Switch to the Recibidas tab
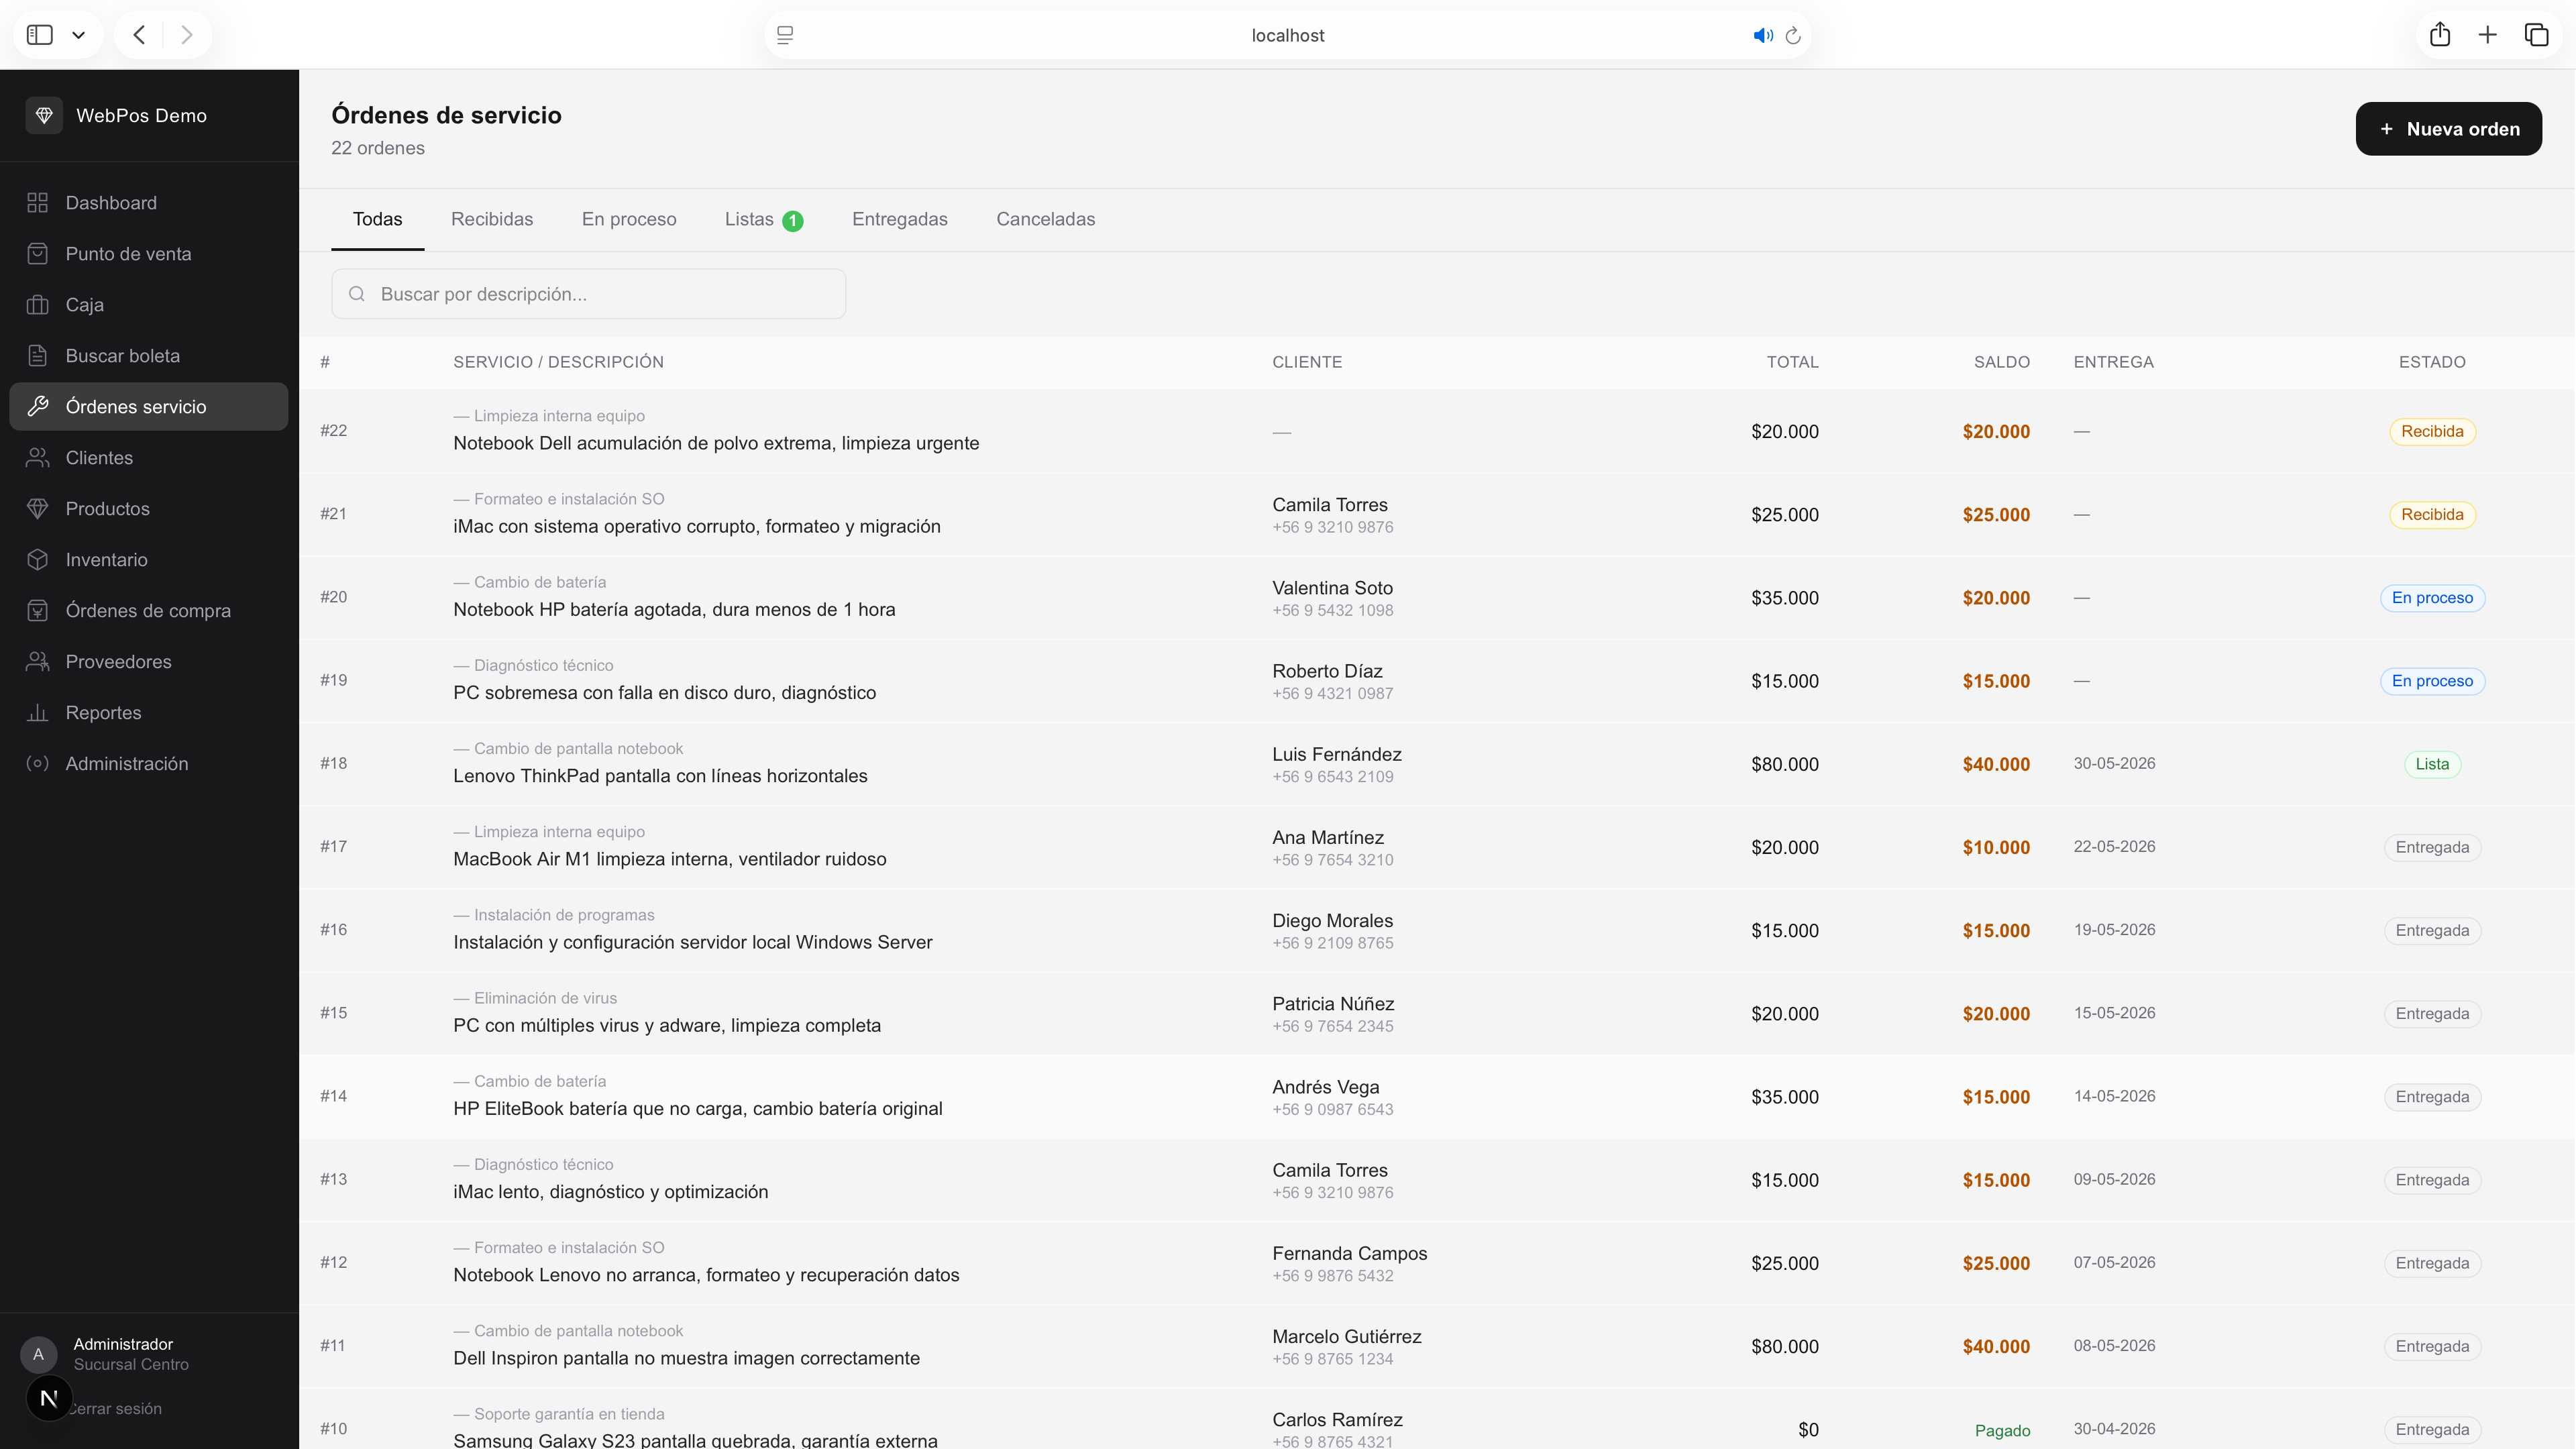 point(492,219)
